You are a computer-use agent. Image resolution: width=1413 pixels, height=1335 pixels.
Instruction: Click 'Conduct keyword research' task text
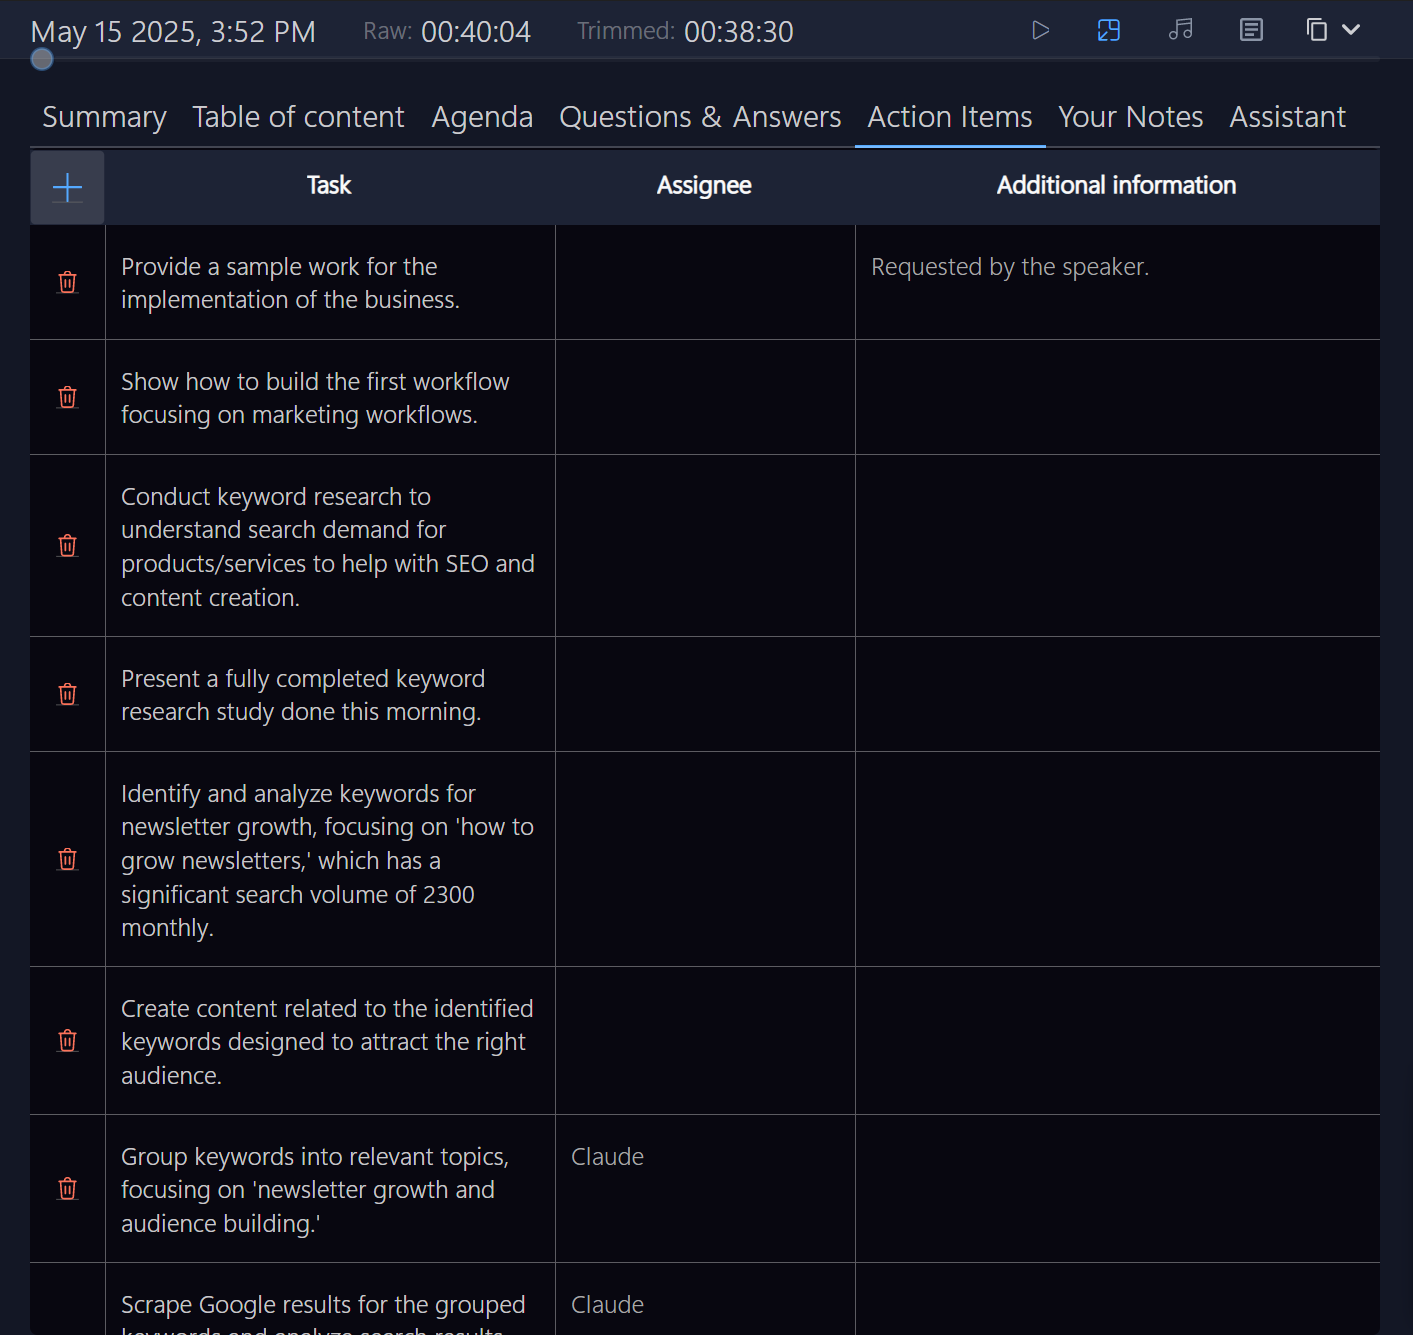click(x=328, y=547)
